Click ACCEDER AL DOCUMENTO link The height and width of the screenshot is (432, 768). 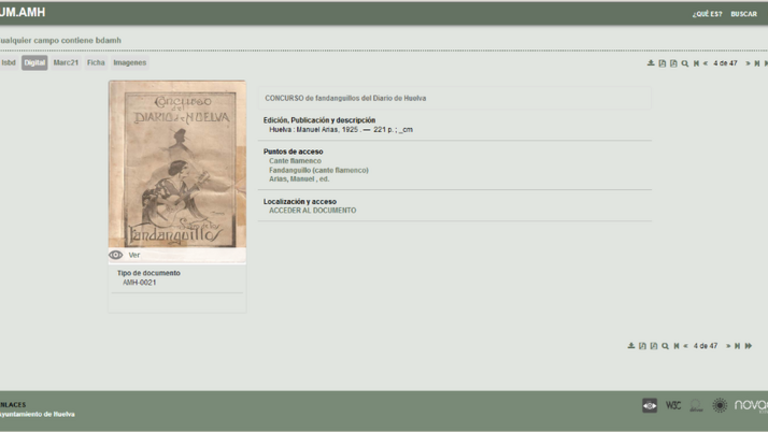click(x=312, y=211)
